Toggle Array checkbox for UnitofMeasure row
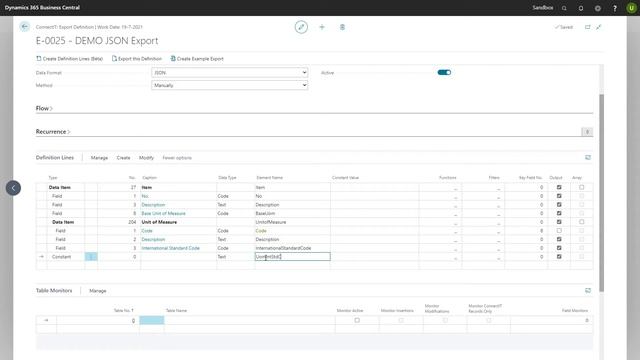The height and width of the screenshot is (360, 640). point(582,222)
